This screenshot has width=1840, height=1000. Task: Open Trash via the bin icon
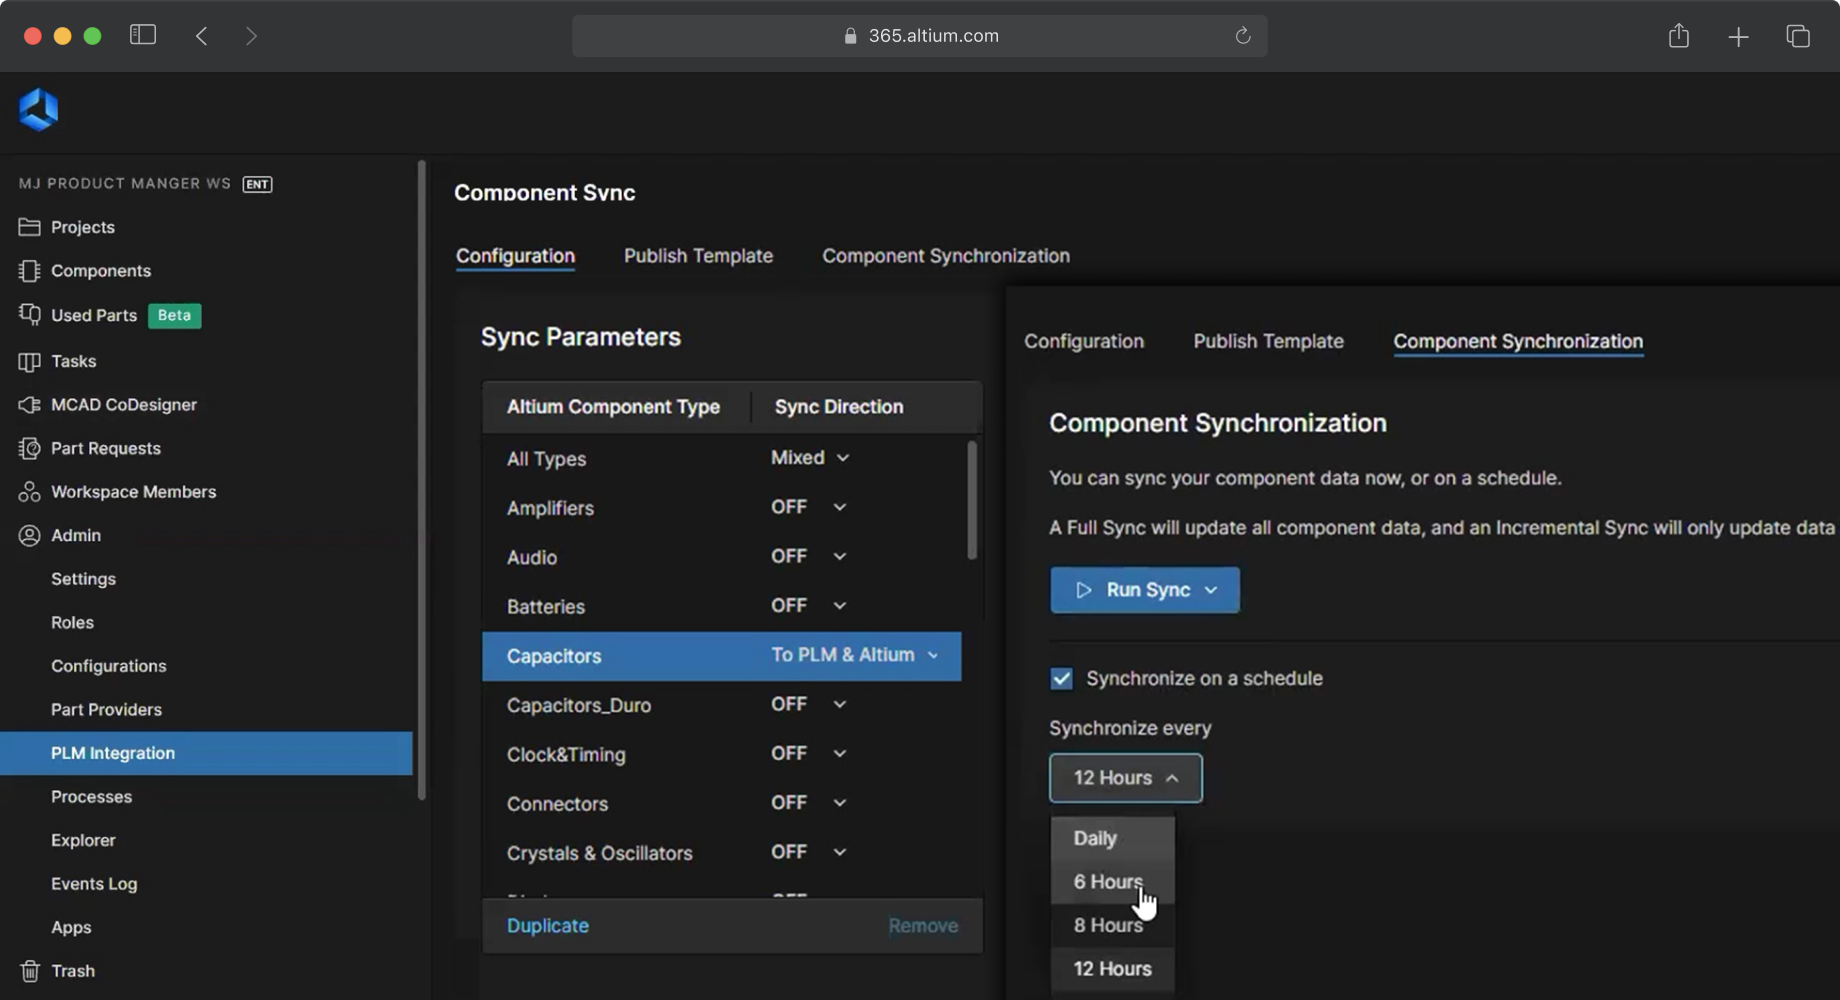click(x=29, y=971)
